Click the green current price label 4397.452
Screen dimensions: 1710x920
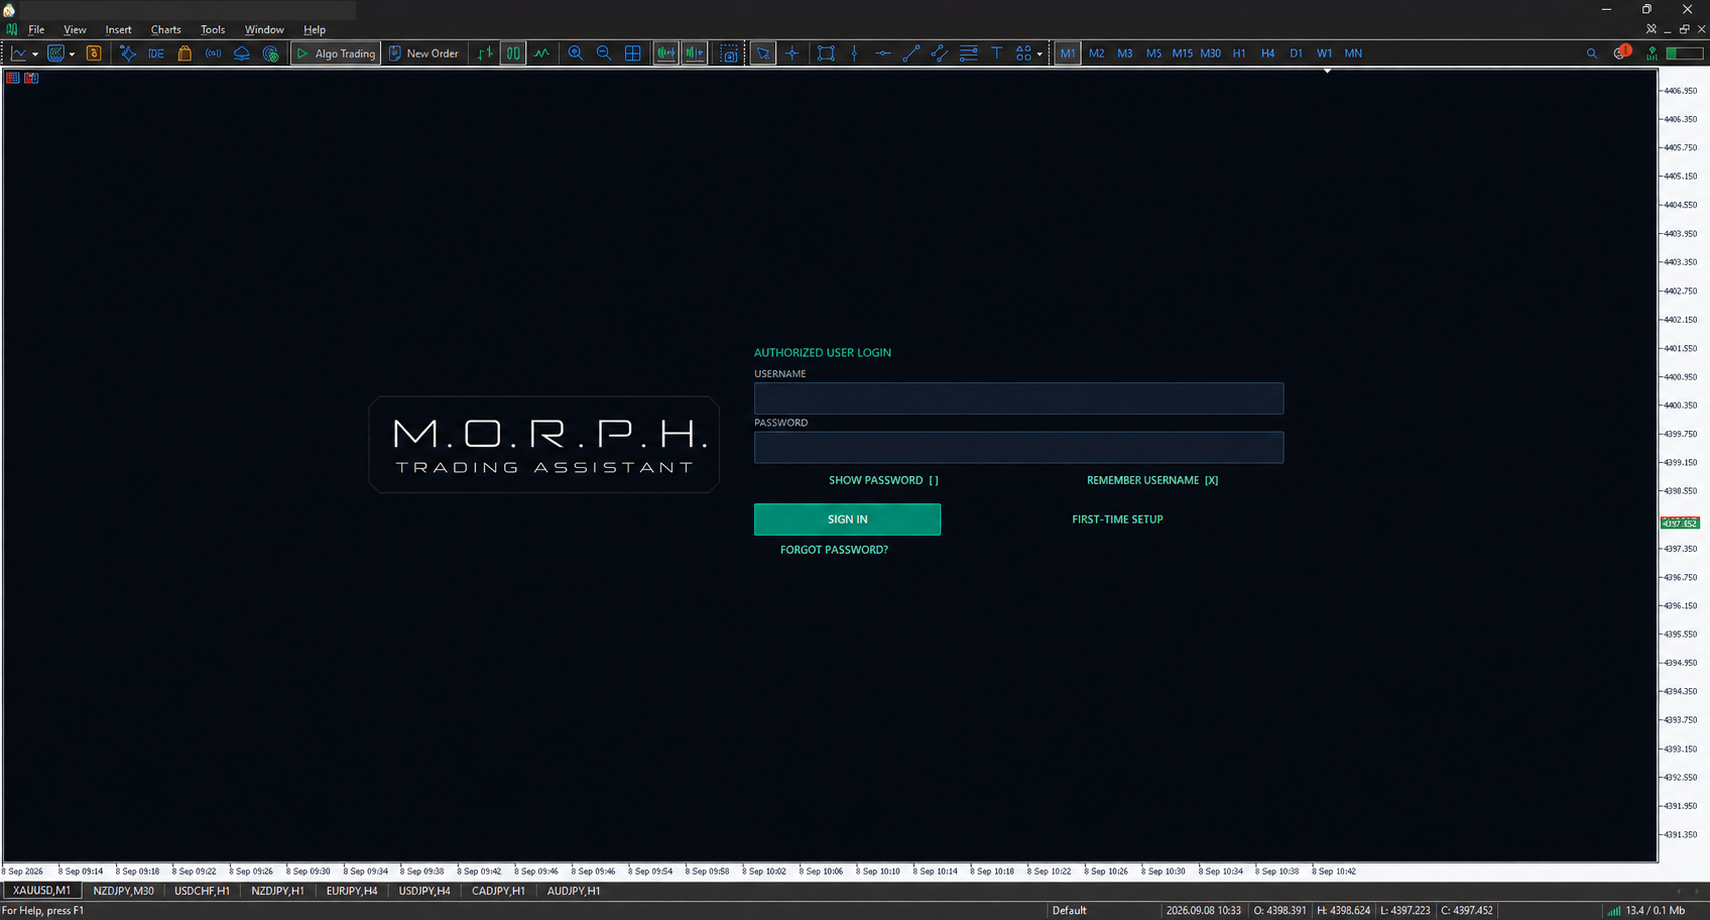[1680, 523]
